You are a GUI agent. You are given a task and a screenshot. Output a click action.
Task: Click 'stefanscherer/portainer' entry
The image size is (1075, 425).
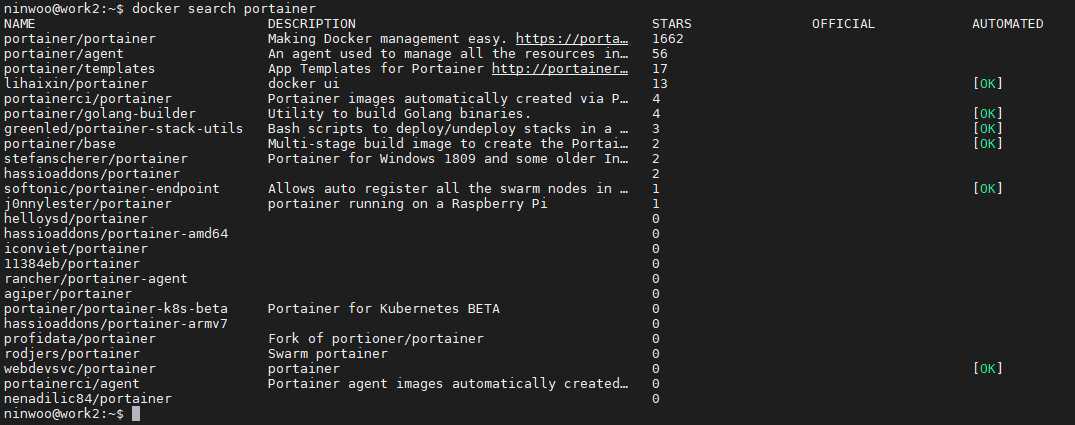95,159
